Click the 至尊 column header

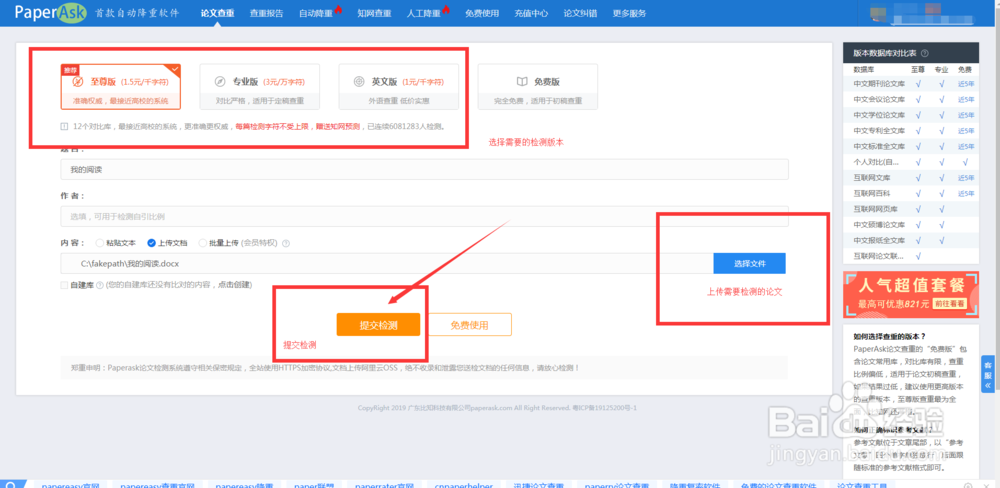tap(918, 69)
